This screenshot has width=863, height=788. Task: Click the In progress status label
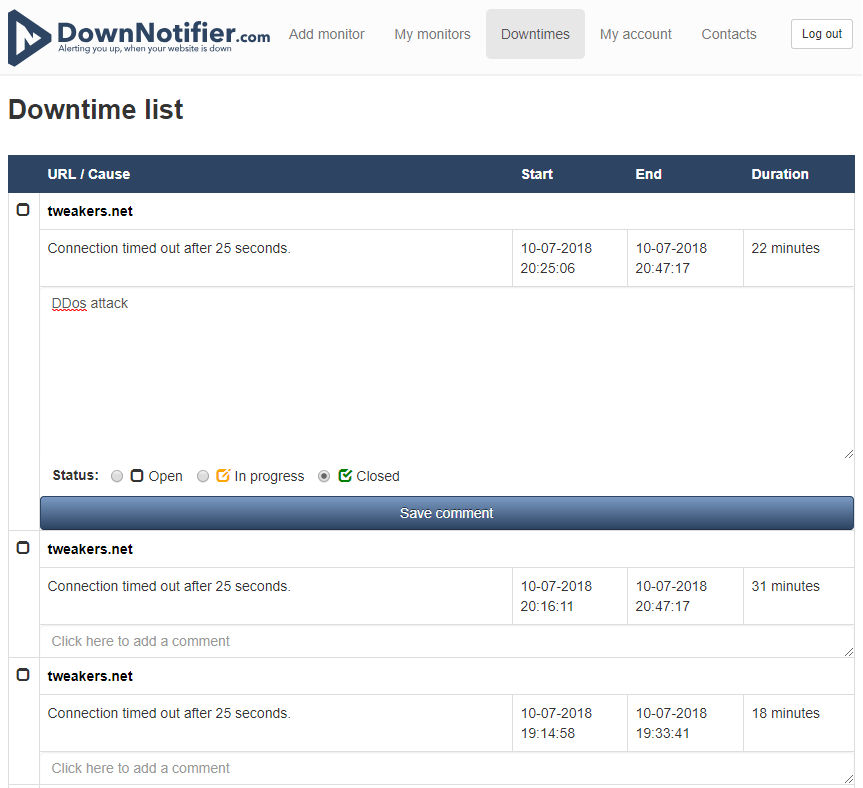(269, 476)
